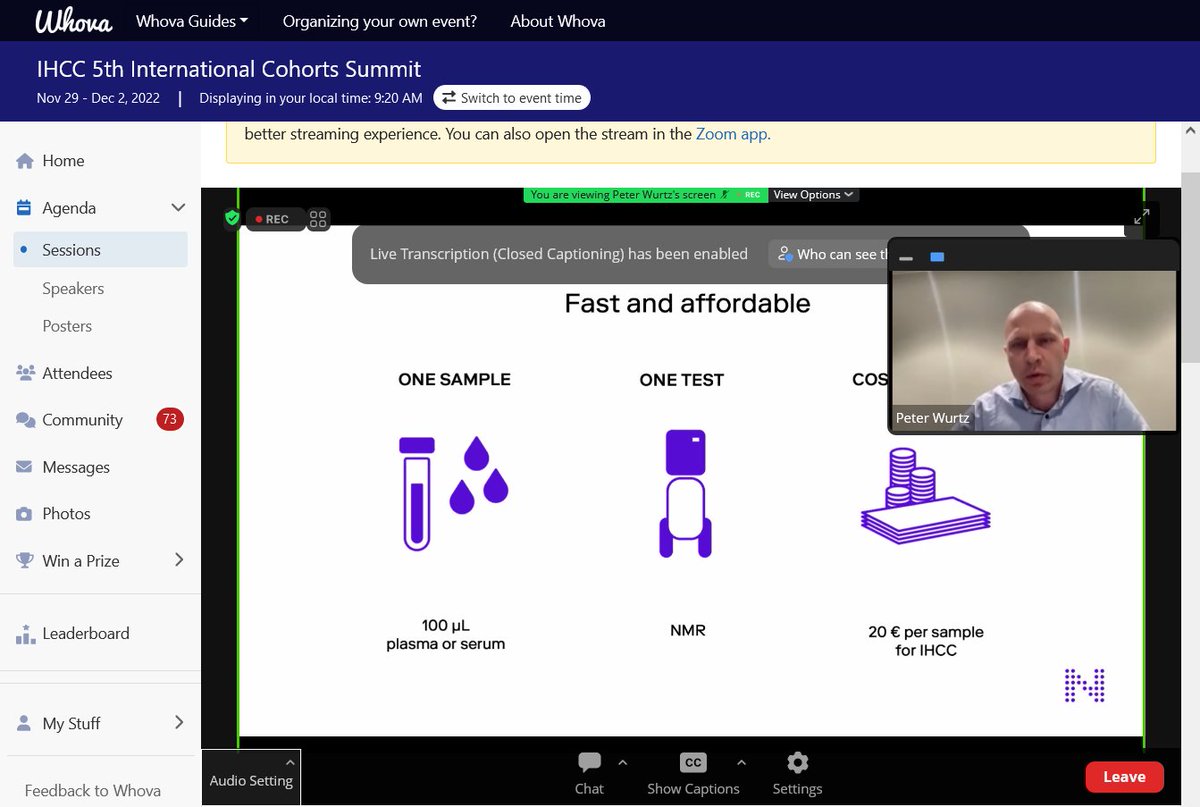Viewport: 1200px width, 807px height.
Task: Select the Sessions menu item
Action: coord(100,250)
